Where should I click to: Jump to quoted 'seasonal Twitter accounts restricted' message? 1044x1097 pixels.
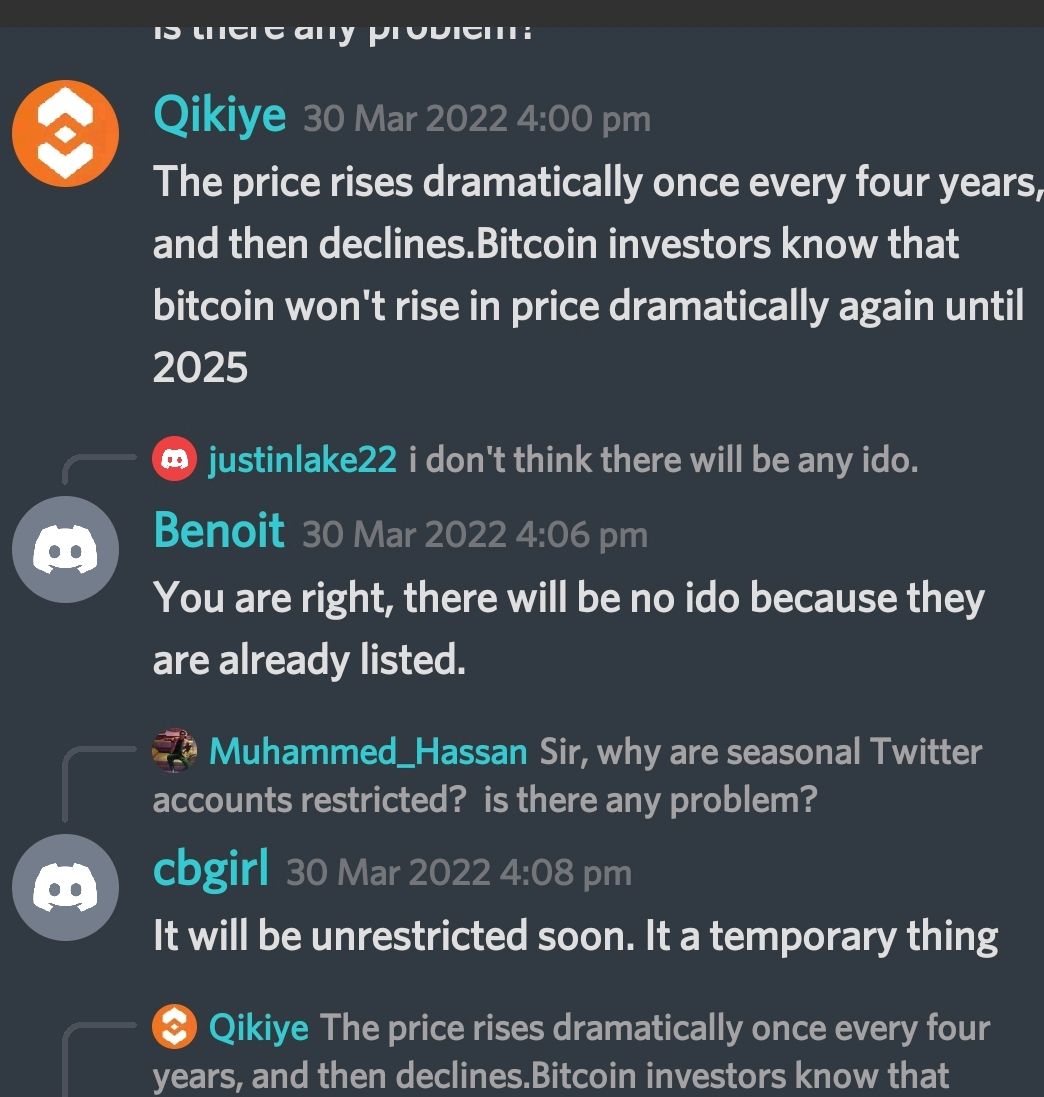(567, 776)
